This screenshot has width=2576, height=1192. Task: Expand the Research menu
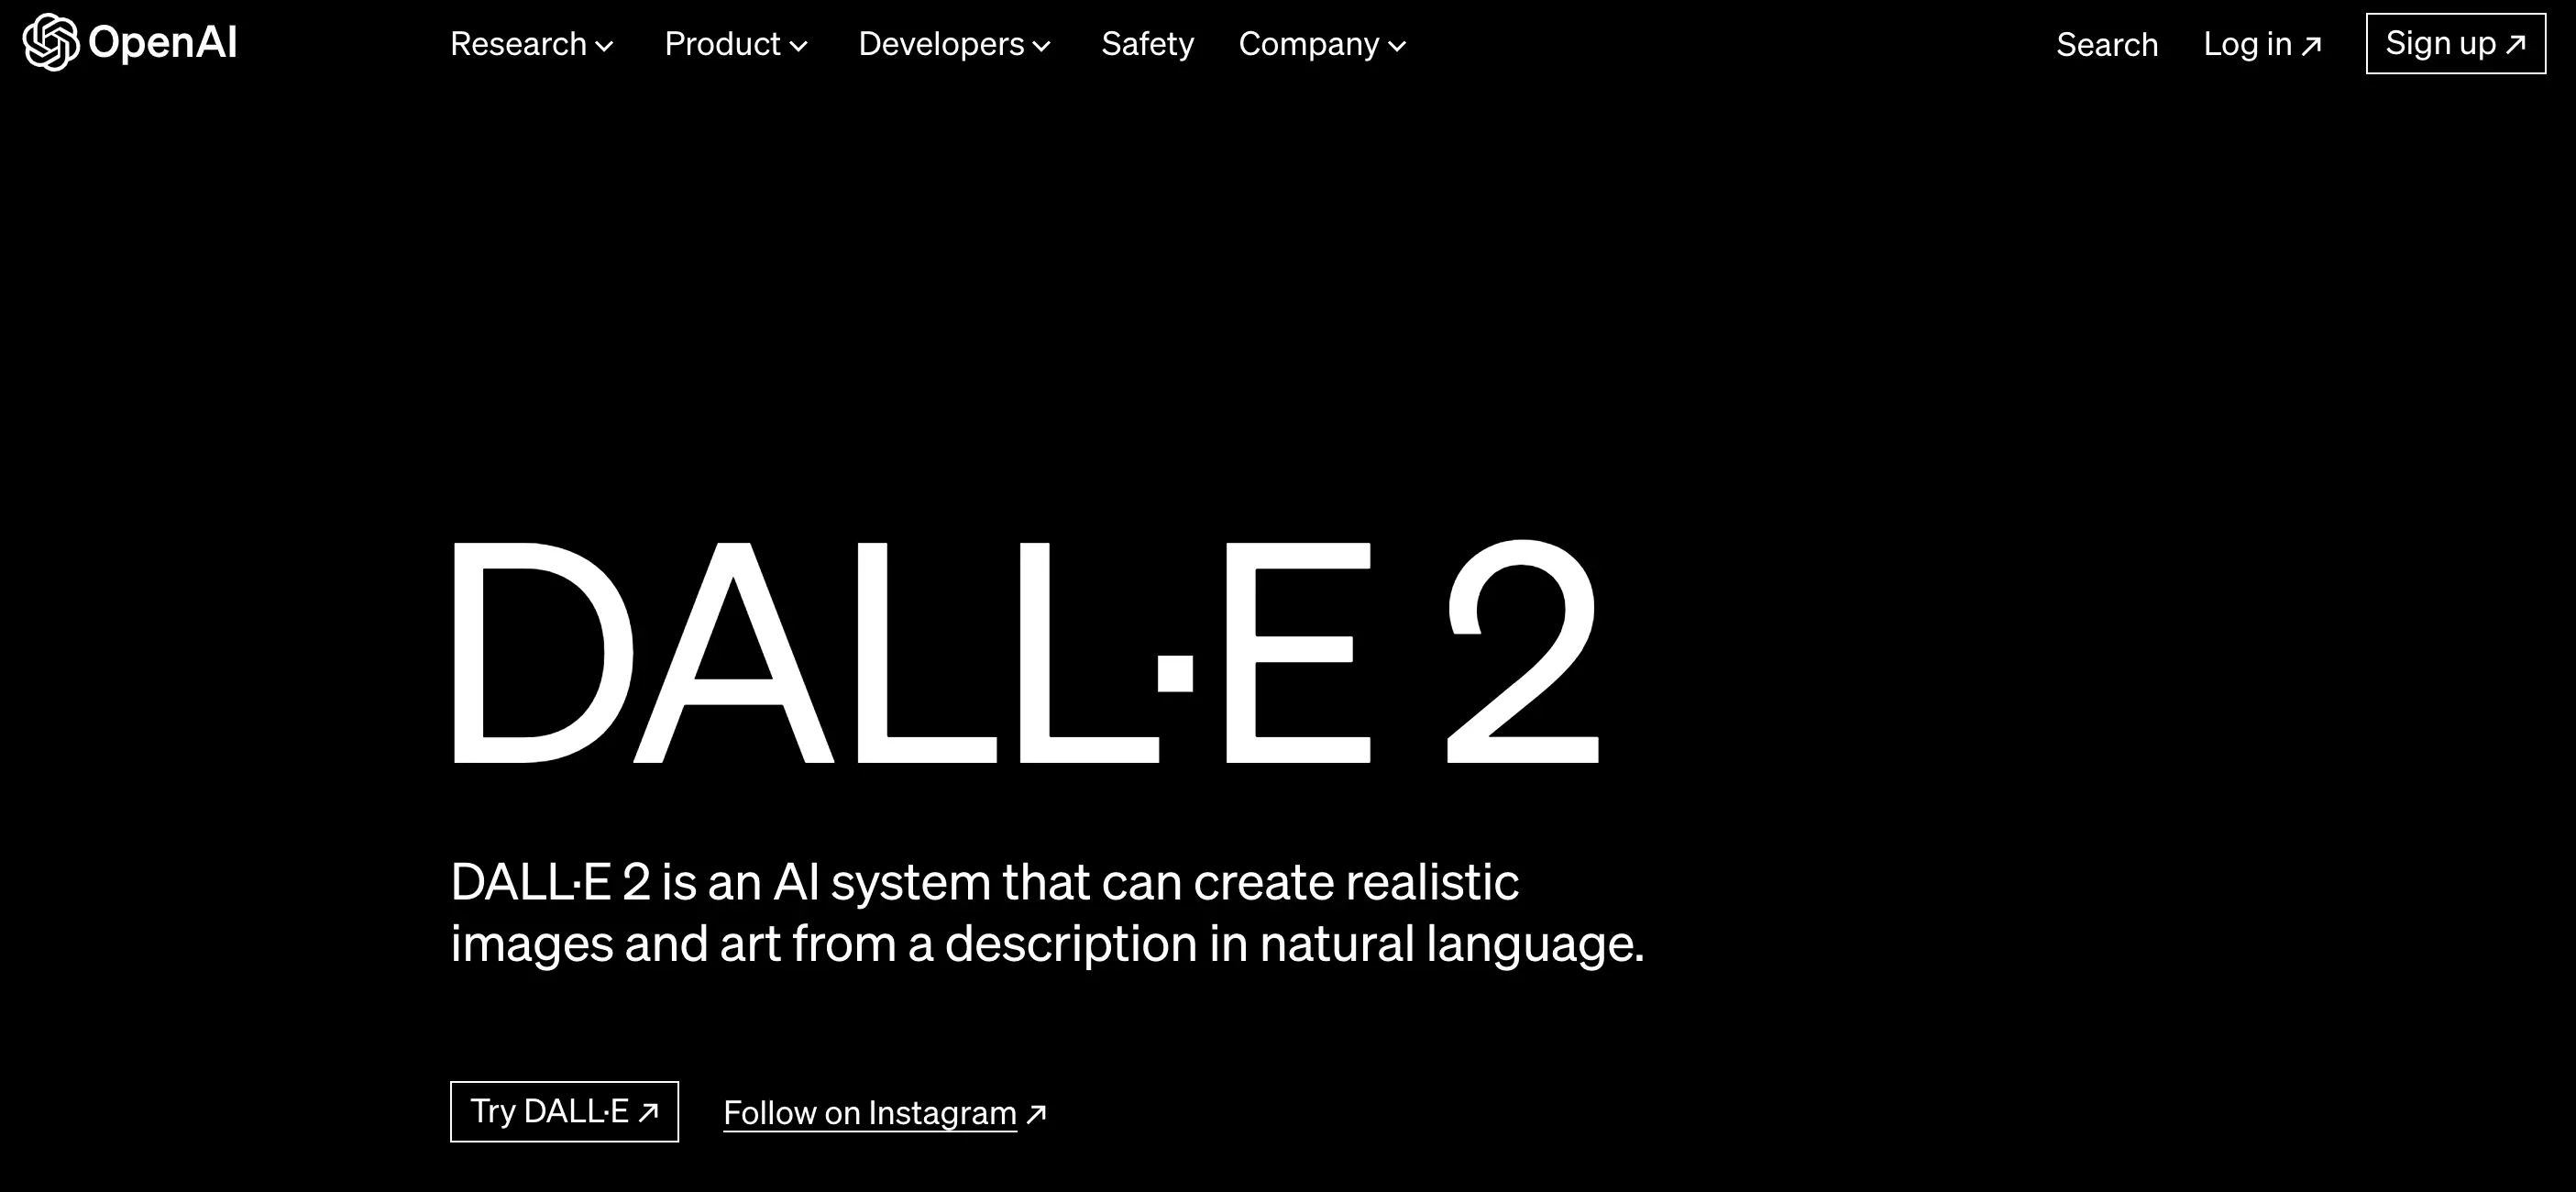529,44
